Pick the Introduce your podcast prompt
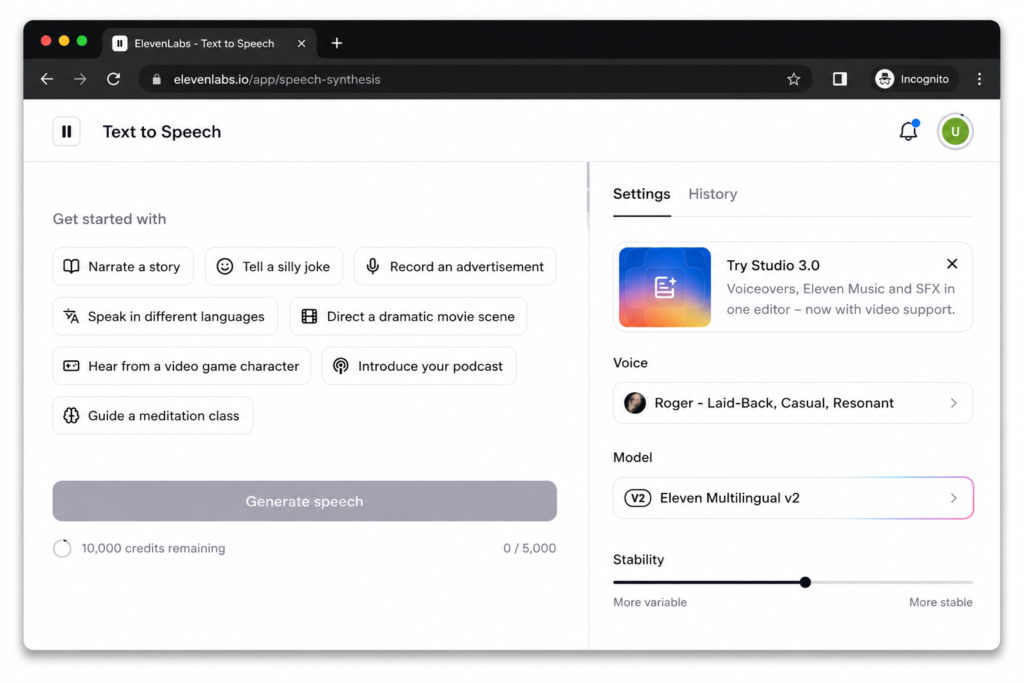 pos(419,366)
